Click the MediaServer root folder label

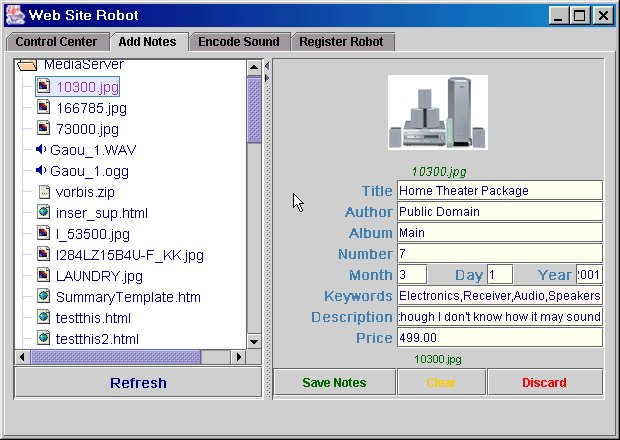(84, 64)
